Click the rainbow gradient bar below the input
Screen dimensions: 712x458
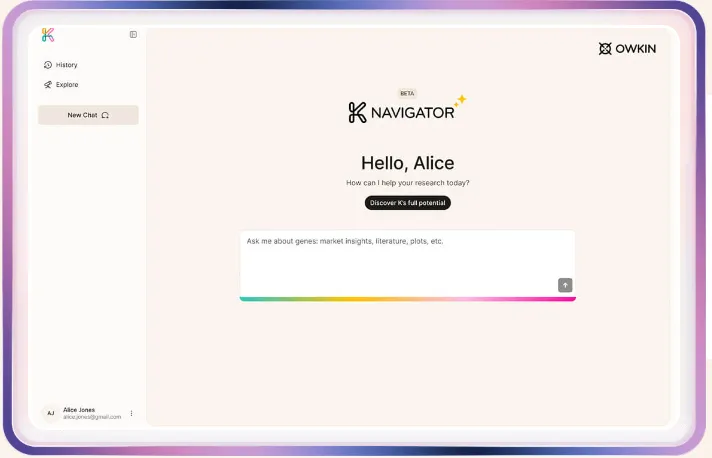[x=407, y=299]
